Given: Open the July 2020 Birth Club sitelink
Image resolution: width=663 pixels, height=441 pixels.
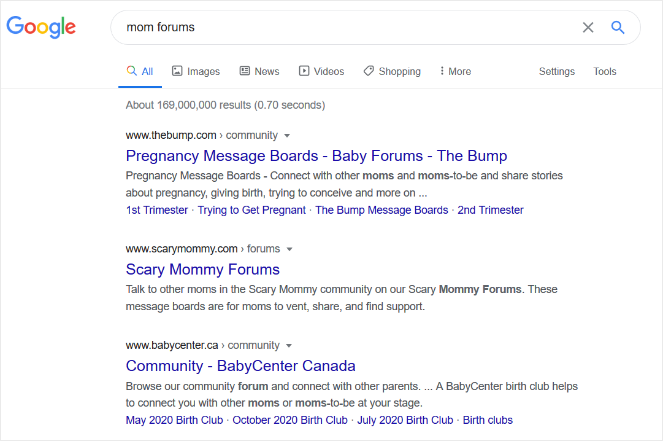Looking at the screenshot, I should click(405, 420).
